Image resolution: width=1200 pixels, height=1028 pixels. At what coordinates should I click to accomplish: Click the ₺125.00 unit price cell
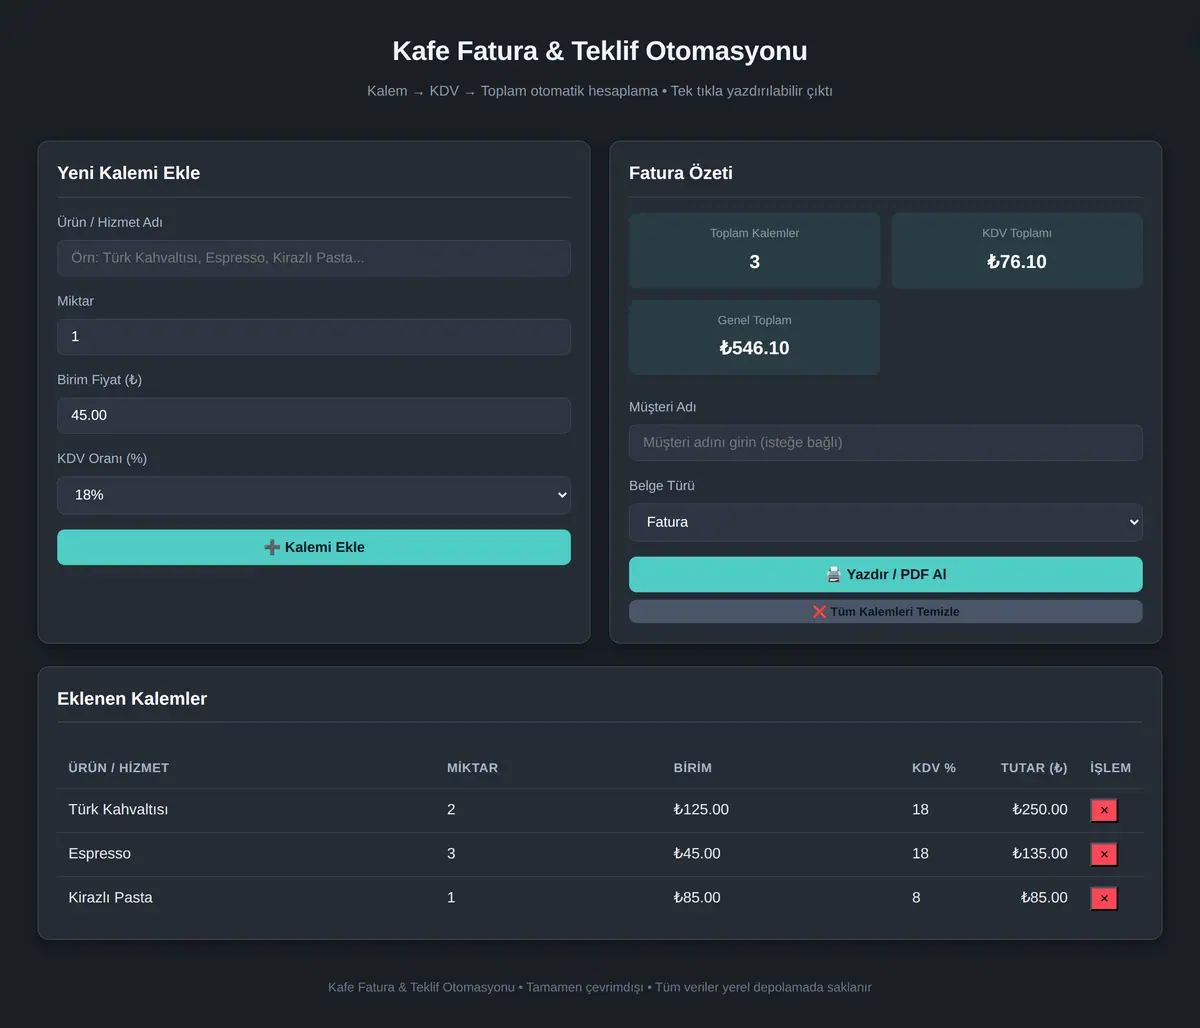(x=701, y=810)
